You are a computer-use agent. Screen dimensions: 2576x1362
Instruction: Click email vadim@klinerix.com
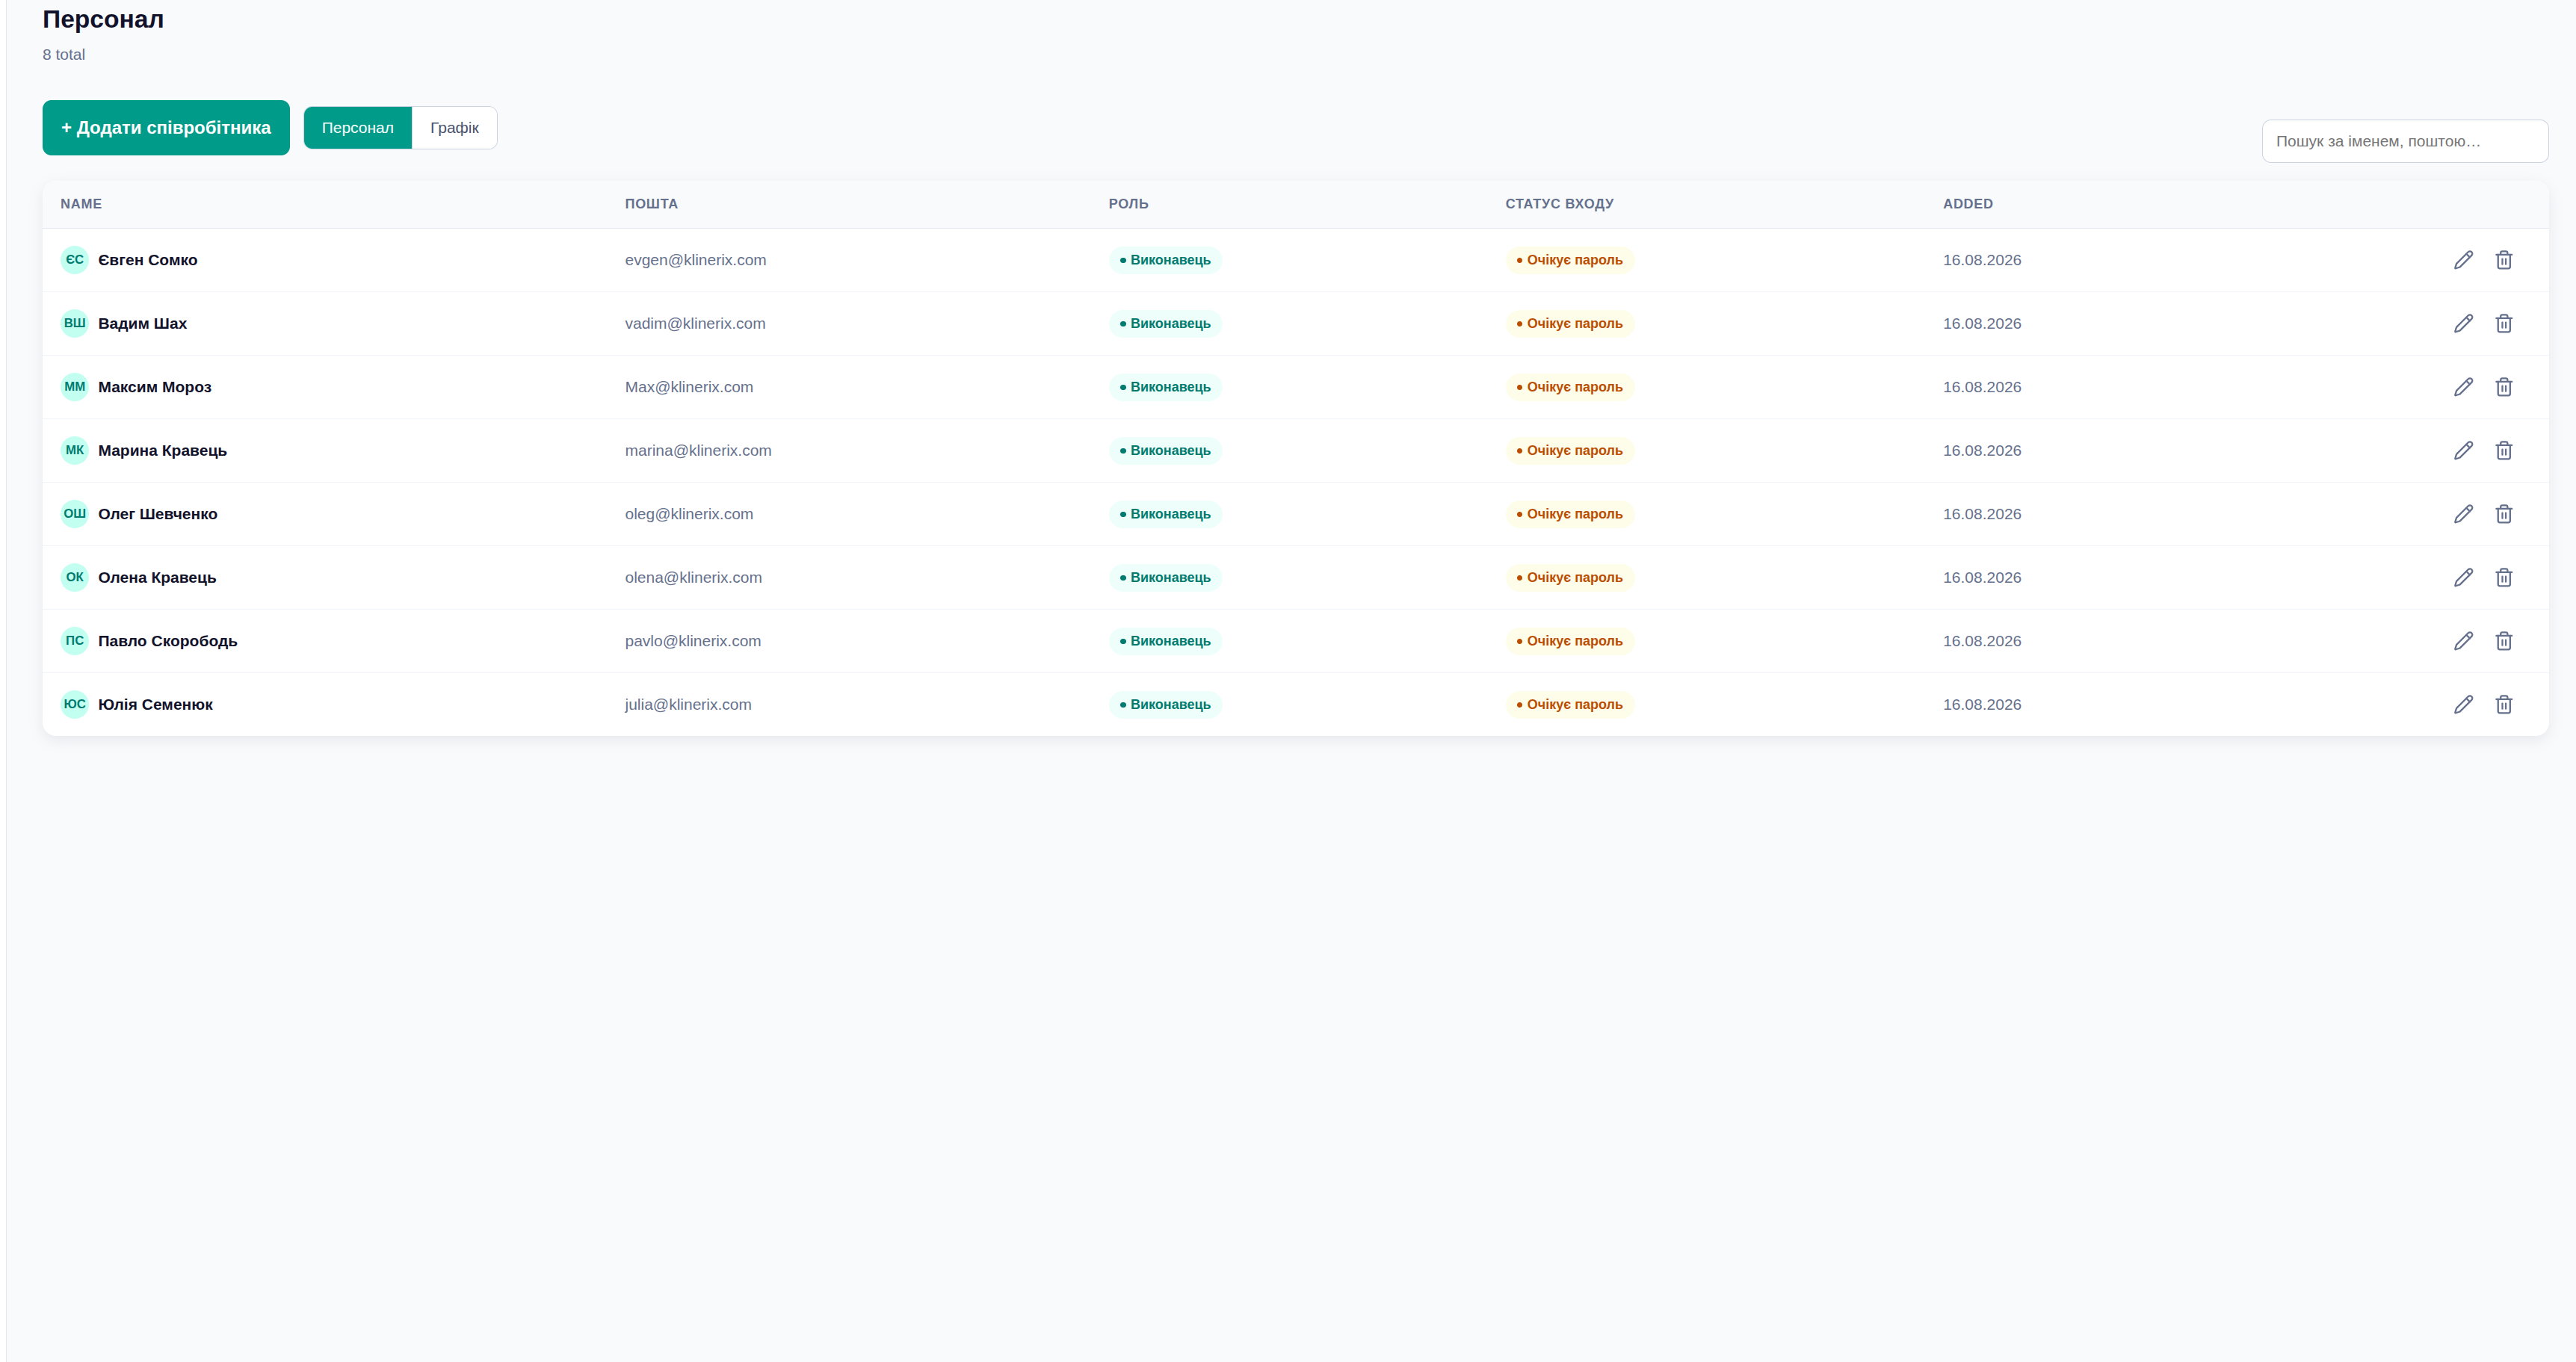695,323
